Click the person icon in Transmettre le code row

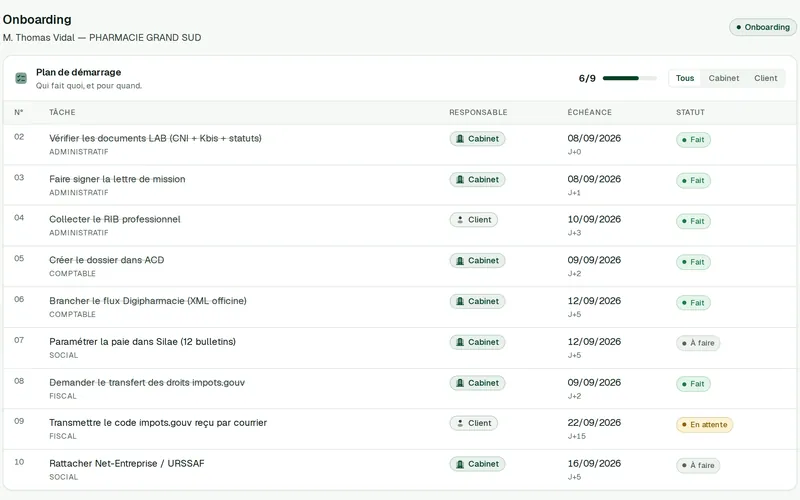[460, 423]
